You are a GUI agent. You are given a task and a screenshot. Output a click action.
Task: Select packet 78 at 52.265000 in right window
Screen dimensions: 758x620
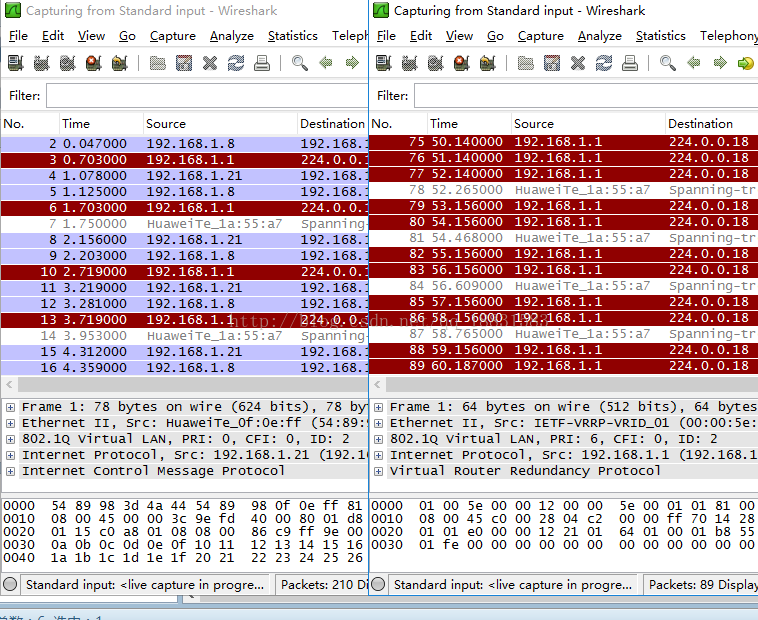tap(564, 190)
